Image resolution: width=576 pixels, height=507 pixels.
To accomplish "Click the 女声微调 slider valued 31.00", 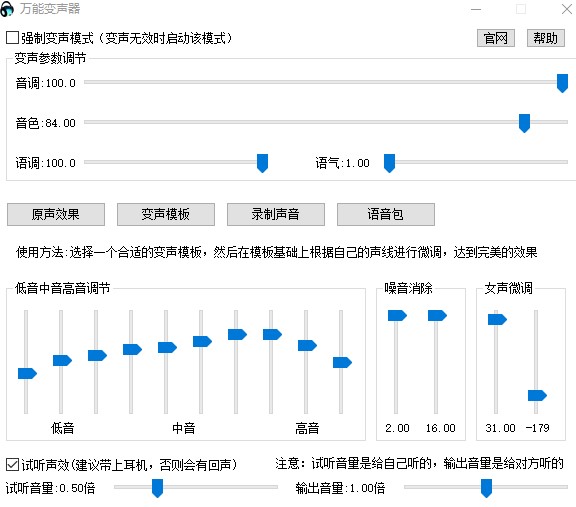I will click(497, 319).
